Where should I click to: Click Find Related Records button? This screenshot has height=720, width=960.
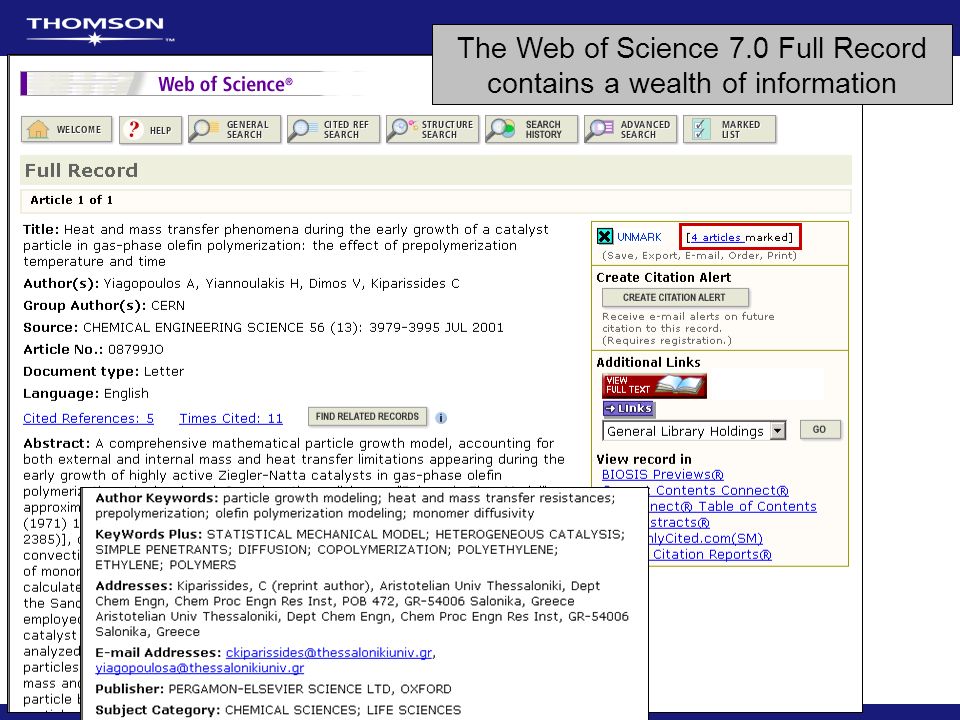click(367, 416)
